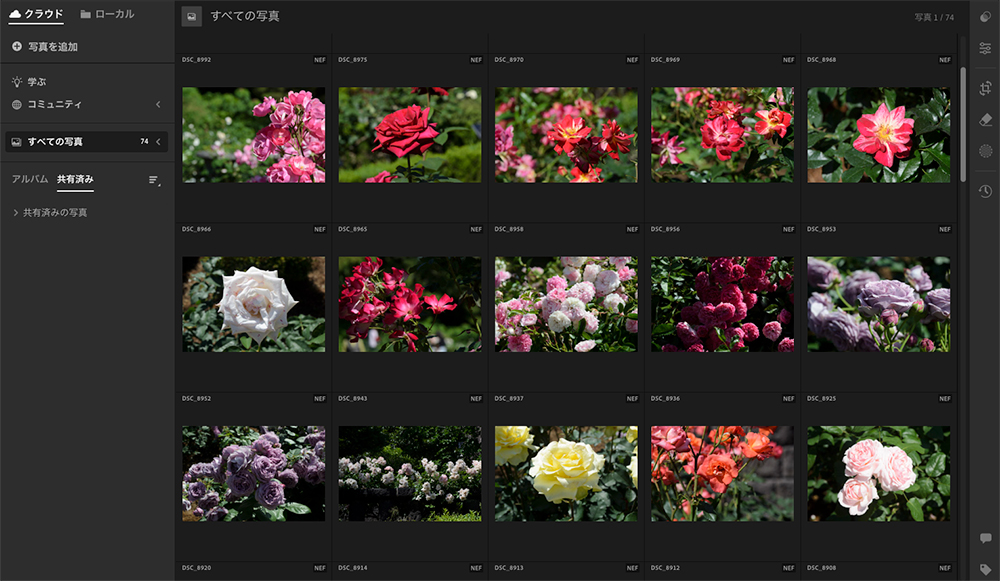Select photo DSC_8992 pink roses thumbnail

(254, 135)
